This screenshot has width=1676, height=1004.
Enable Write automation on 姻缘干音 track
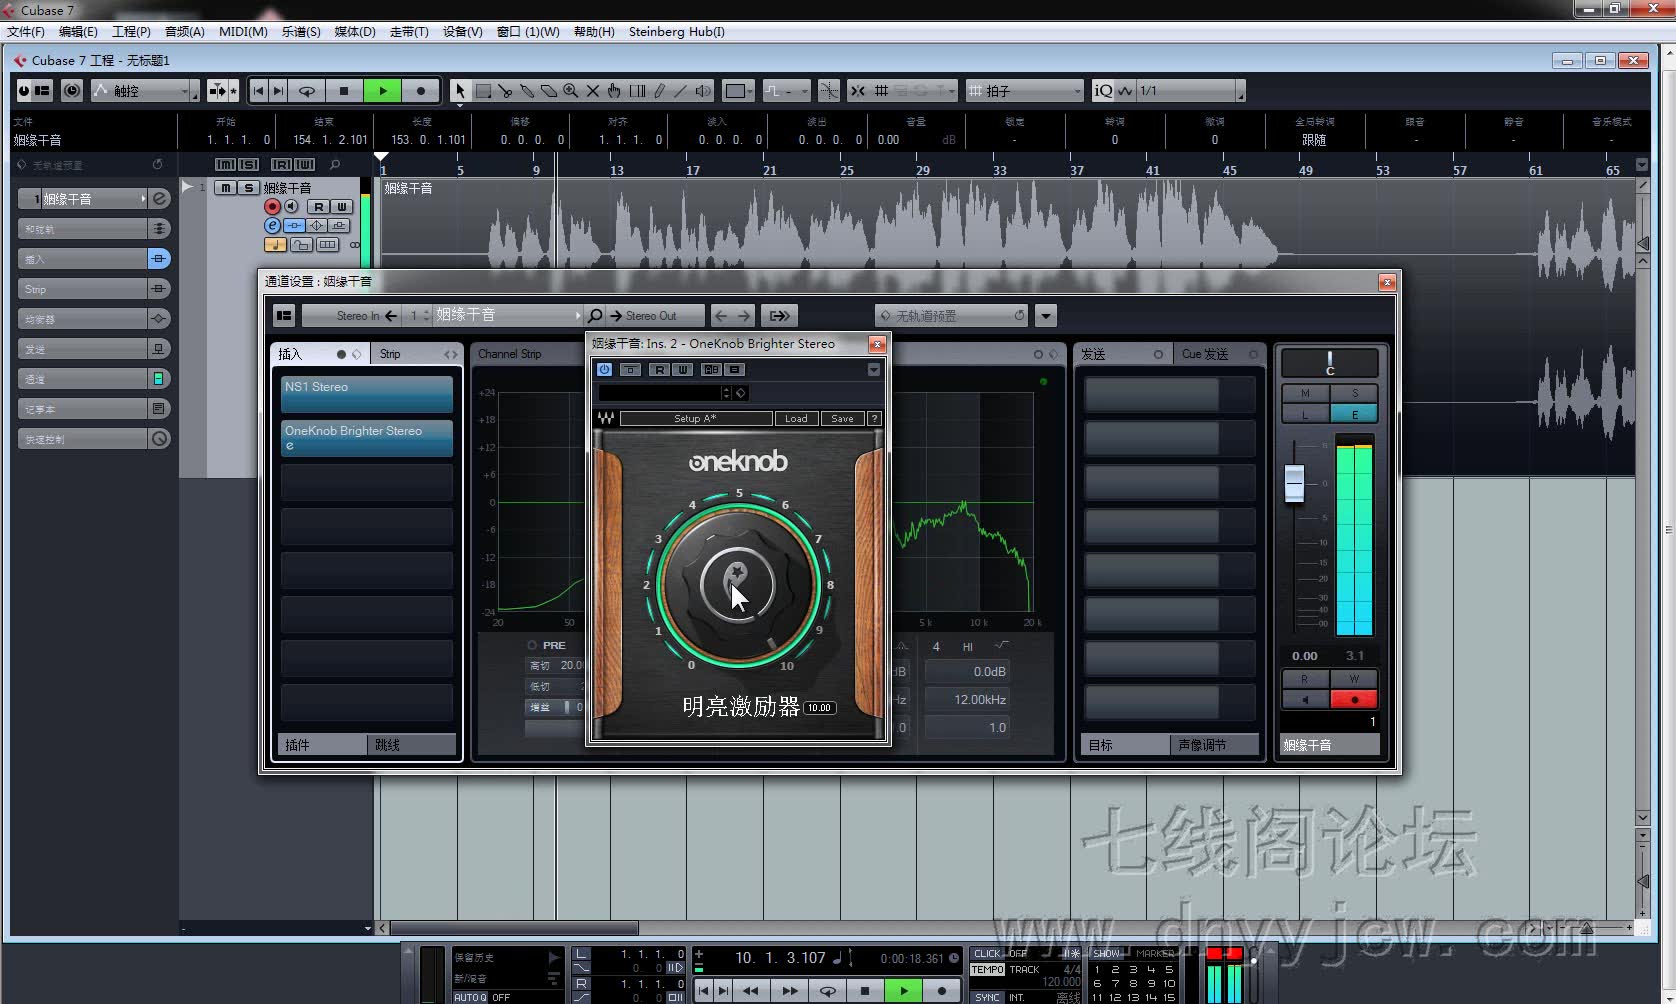click(x=342, y=206)
